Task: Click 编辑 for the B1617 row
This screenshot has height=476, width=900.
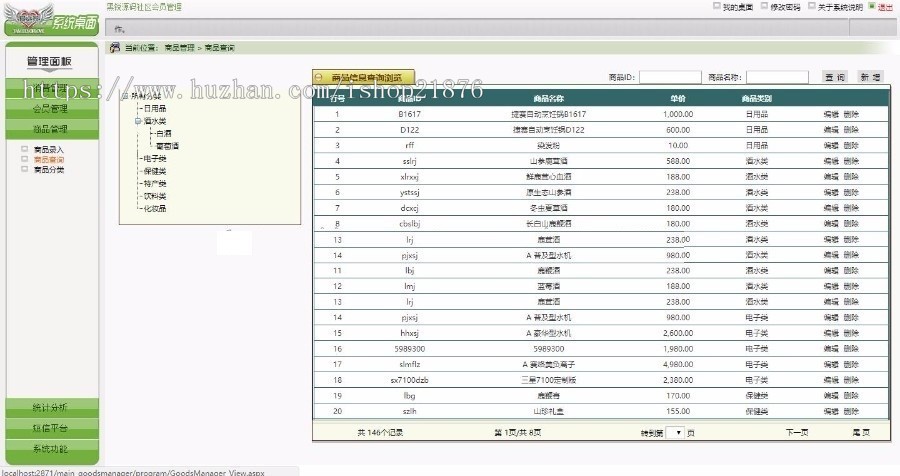Action: 831,114
